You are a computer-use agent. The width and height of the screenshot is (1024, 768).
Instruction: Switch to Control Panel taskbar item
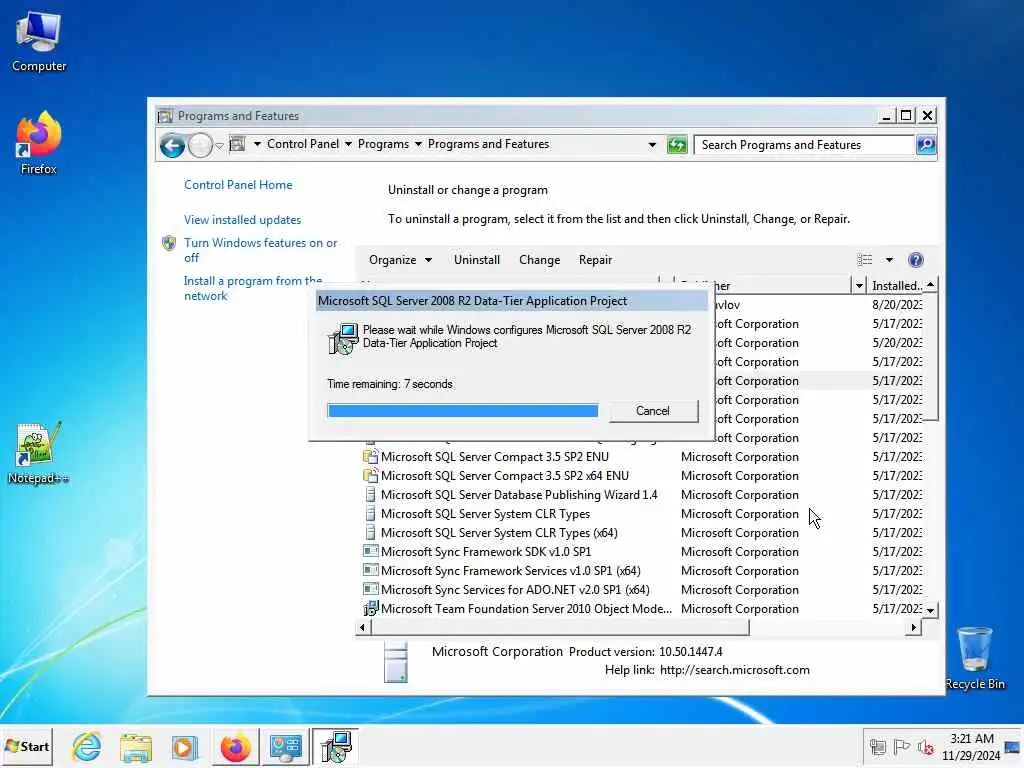click(285, 746)
